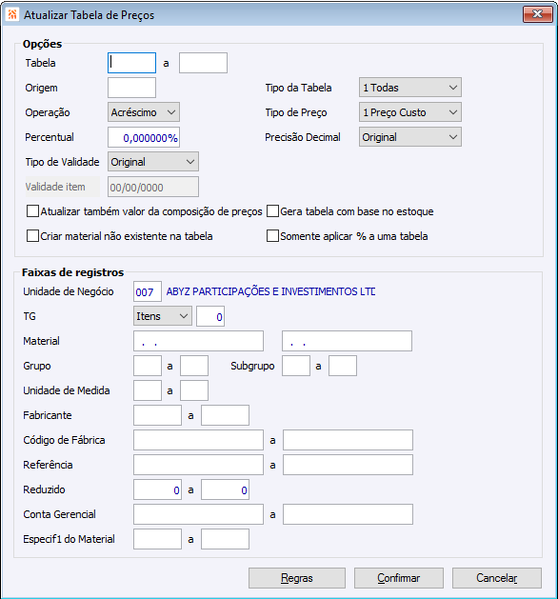Click the second Referência range field
Screen dimensions: 558x599
[348, 465]
